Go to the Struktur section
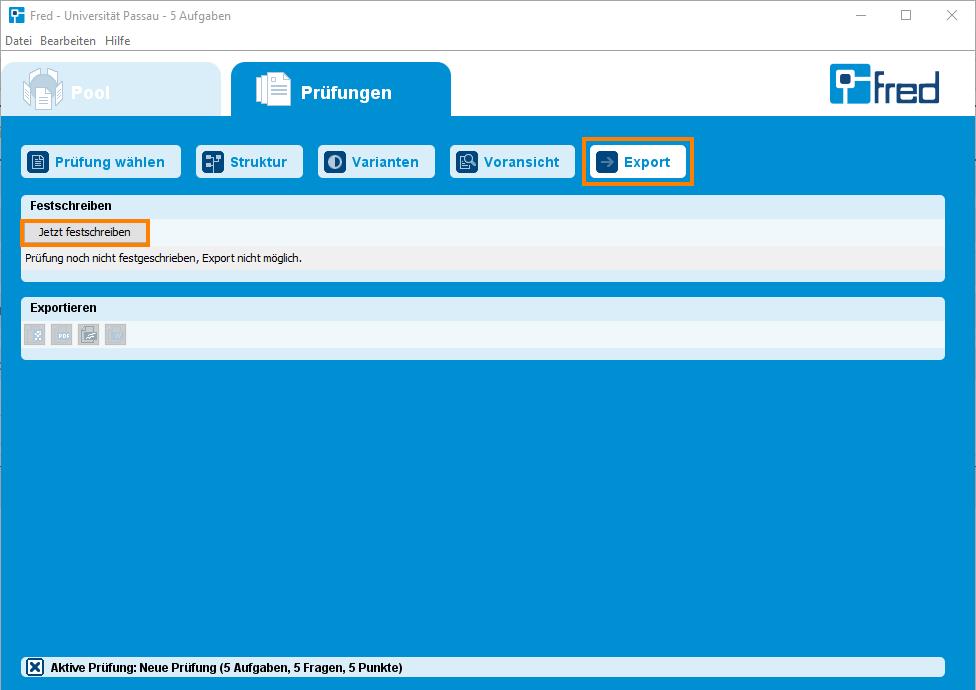The width and height of the screenshot is (976, 690). (x=250, y=162)
